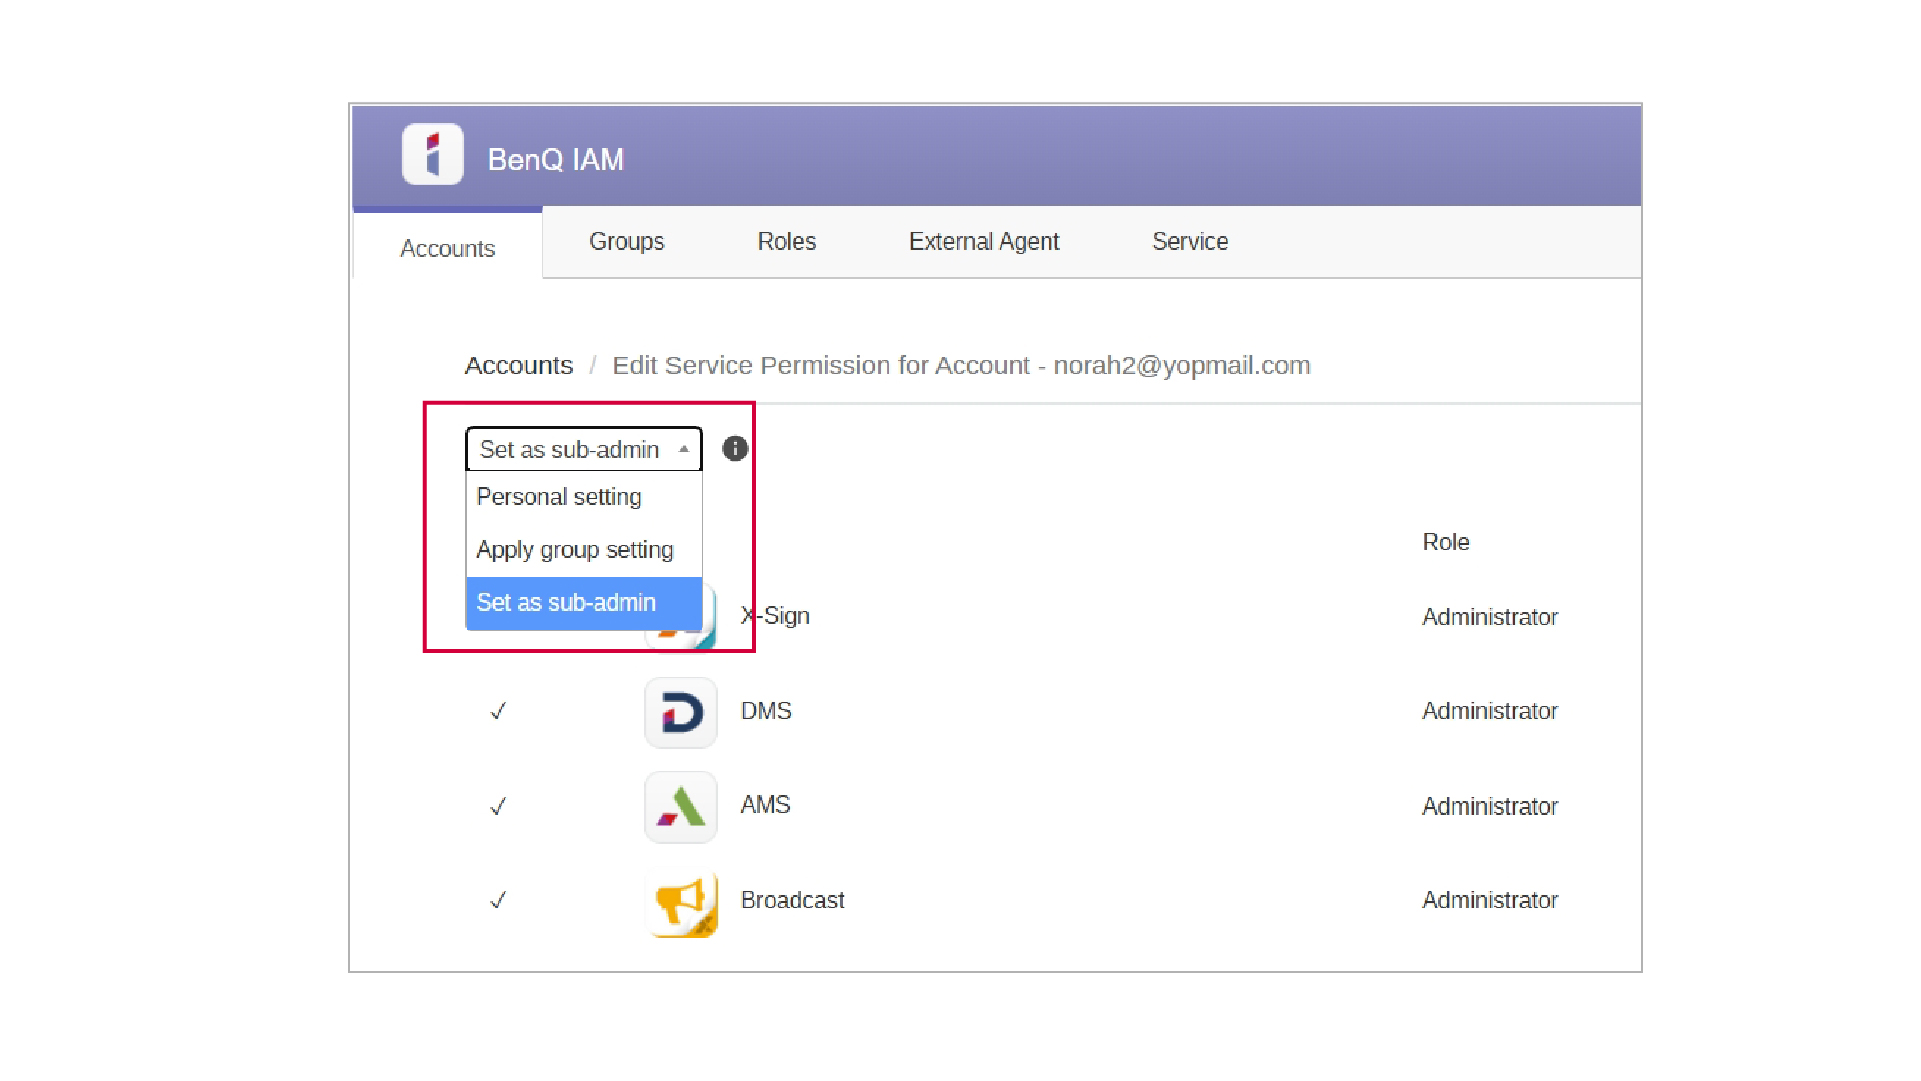This screenshot has width=1921, height=1081.
Task: Select Apply group setting option
Action: [x=575, y=549]
